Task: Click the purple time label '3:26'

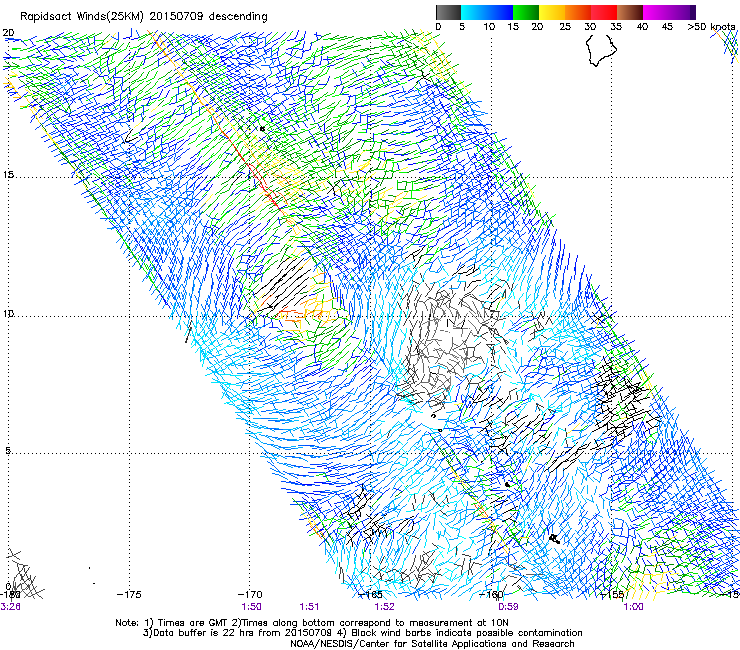Action: [x=10, y=607]
